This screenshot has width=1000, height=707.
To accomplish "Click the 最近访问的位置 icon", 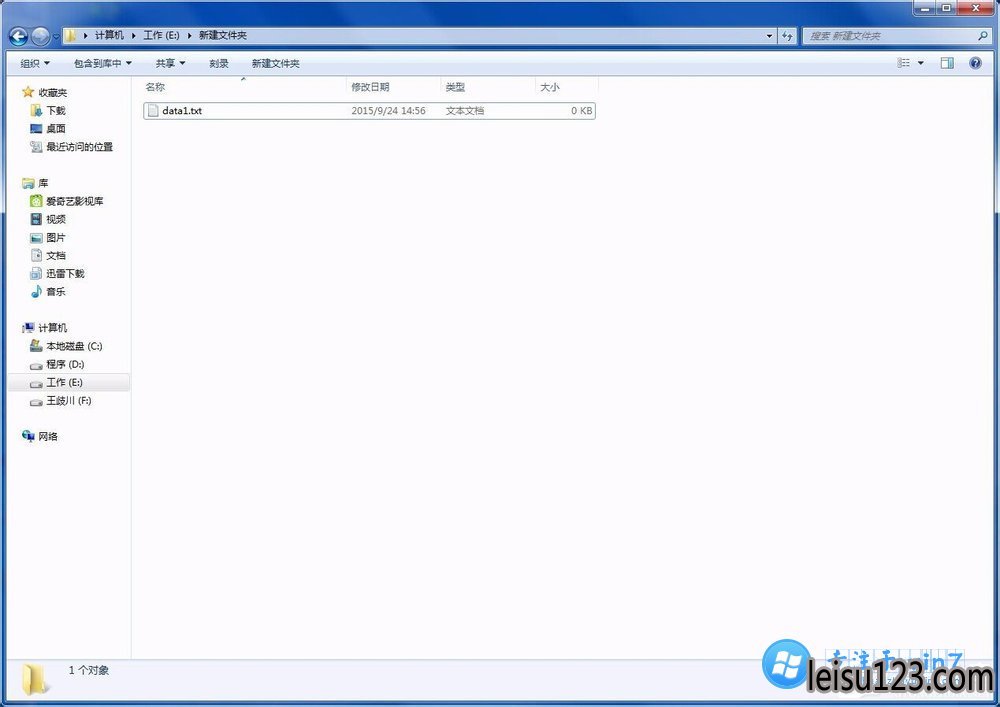I will click(36, 147).
